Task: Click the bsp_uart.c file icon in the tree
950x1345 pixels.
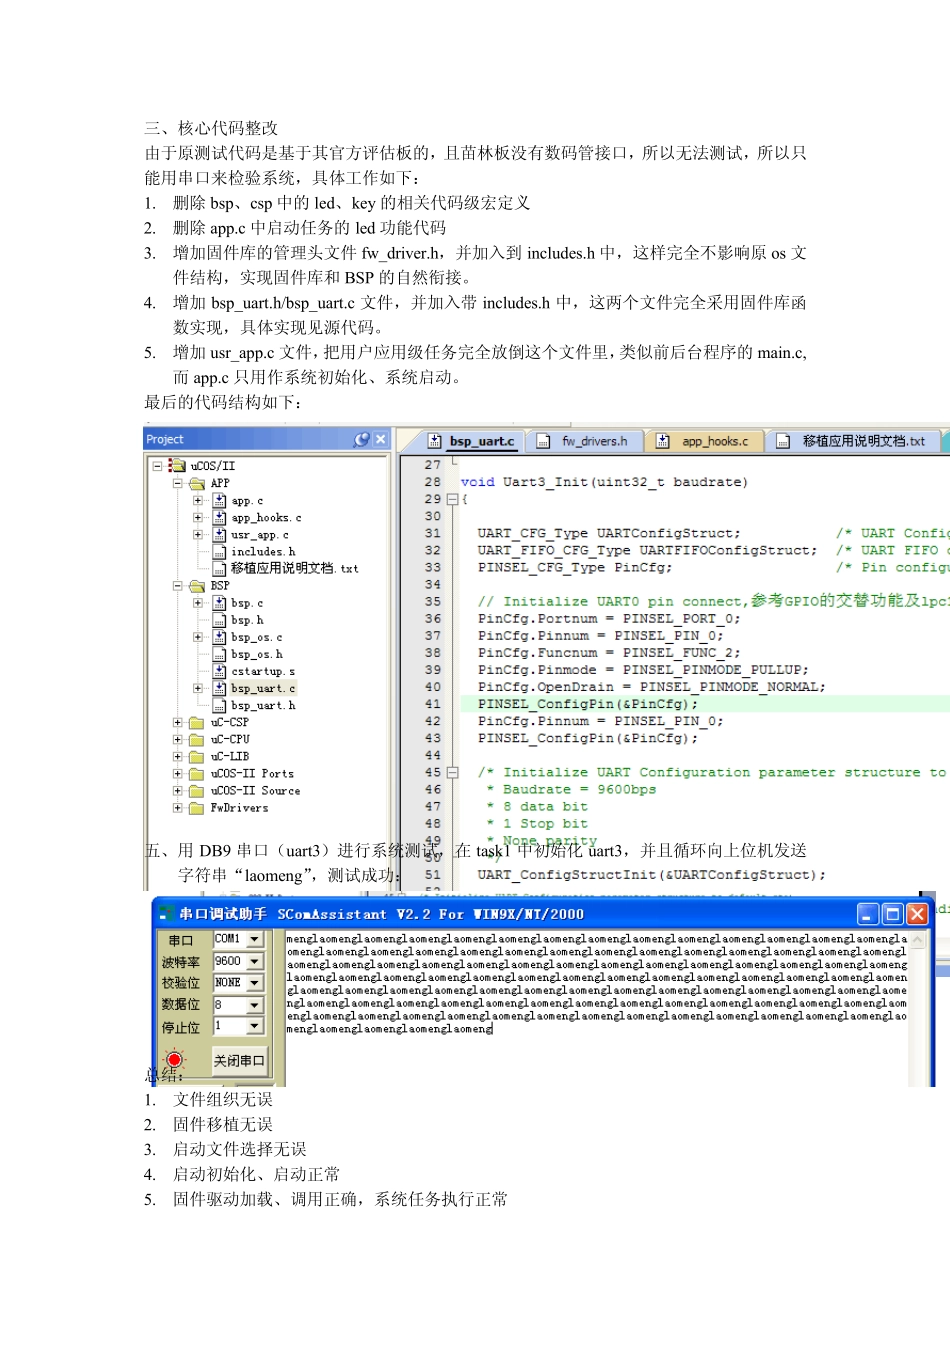Action: pyautogui.click(x=219, y=688)
